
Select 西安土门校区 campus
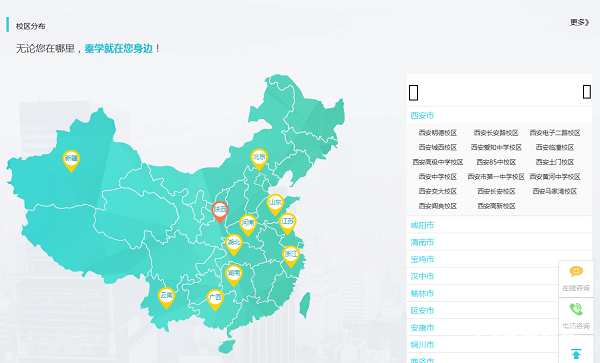(x=554, y=162)
